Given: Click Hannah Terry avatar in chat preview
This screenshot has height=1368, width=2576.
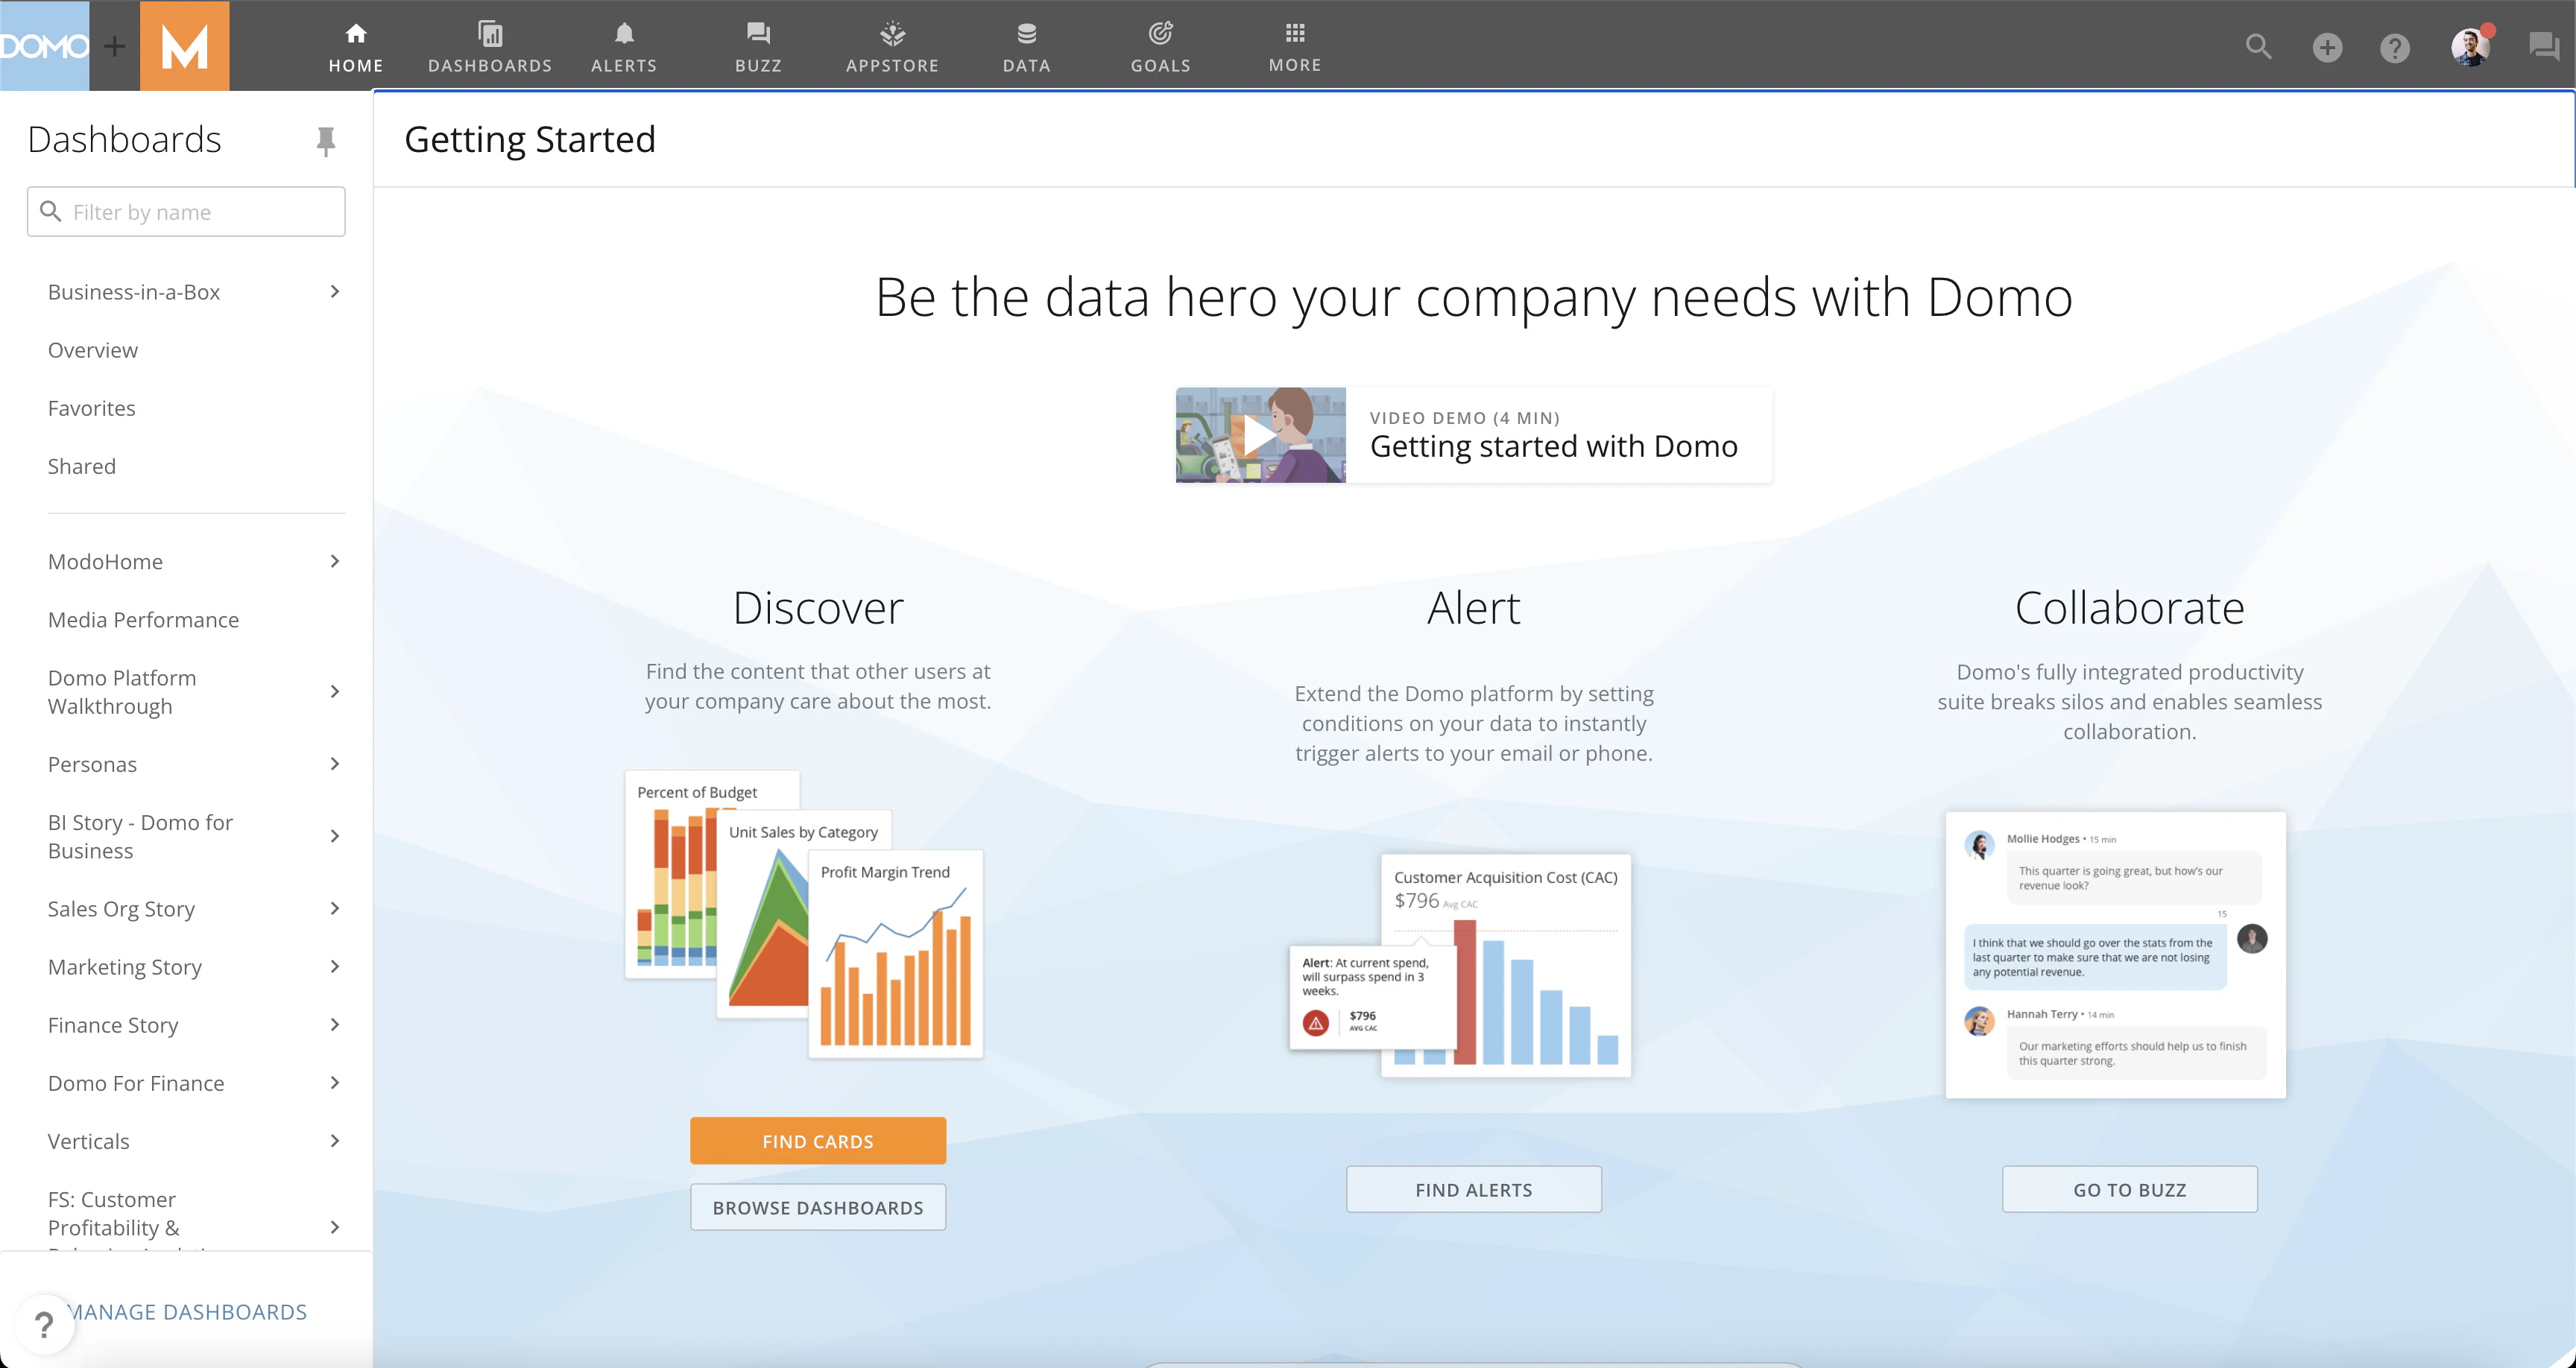Looking at the screenshot, I should [1979, 1020].
